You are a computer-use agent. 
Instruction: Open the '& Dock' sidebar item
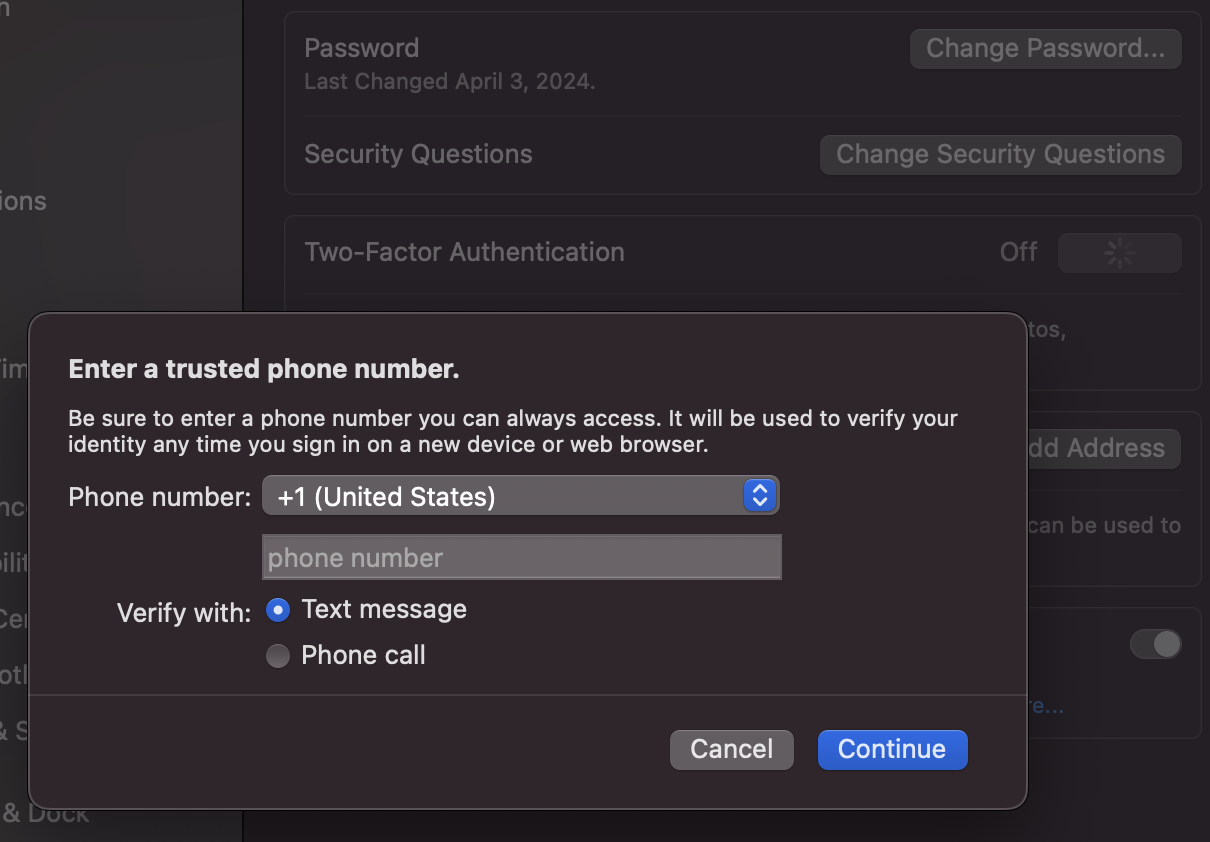click(x=45, y=813)
